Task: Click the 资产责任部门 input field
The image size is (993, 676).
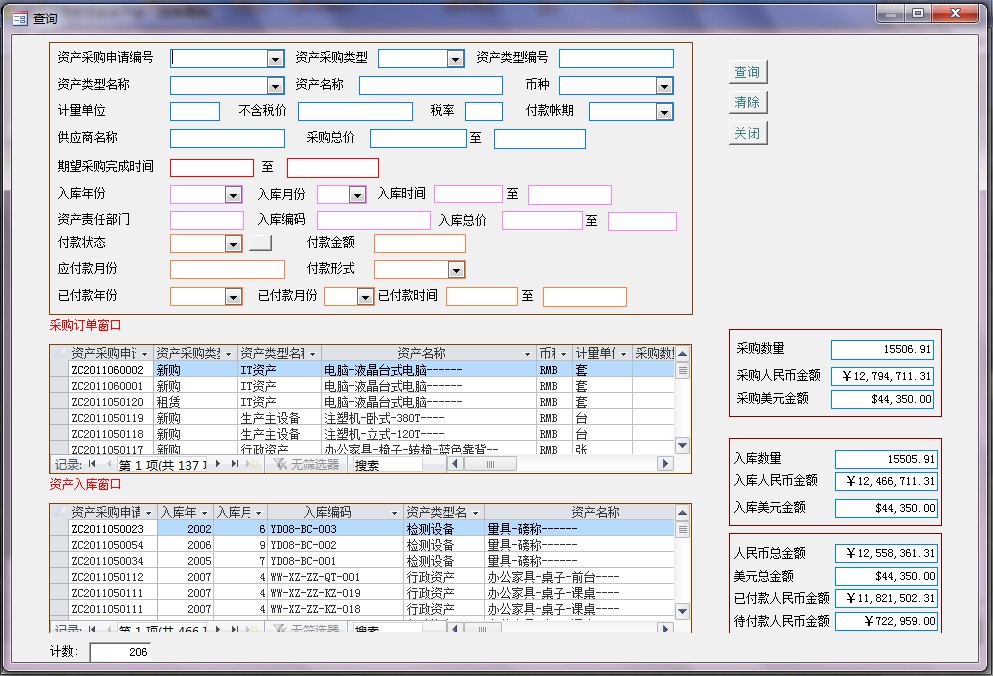Action: 207,220
